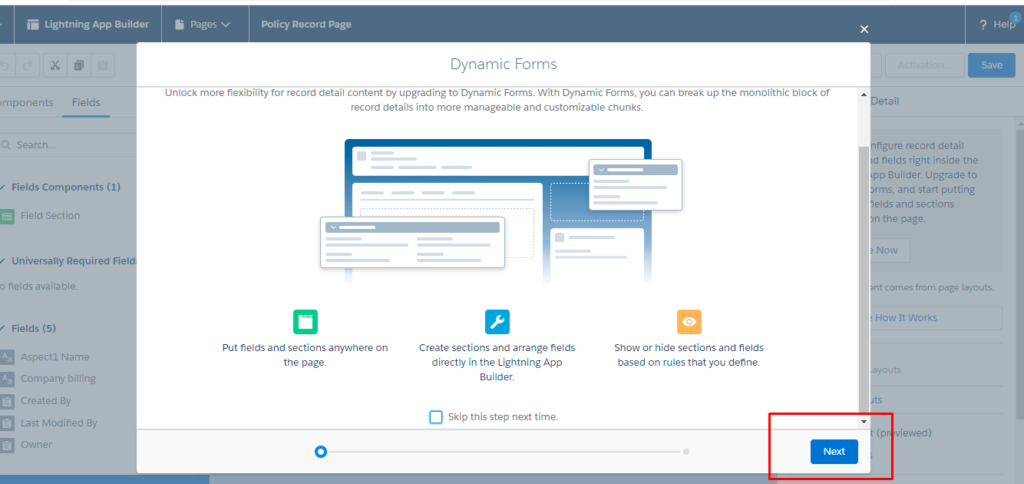Click the green fields placement icon
Viewport: 1024px width, 484px height.
[x=305, y=322]
